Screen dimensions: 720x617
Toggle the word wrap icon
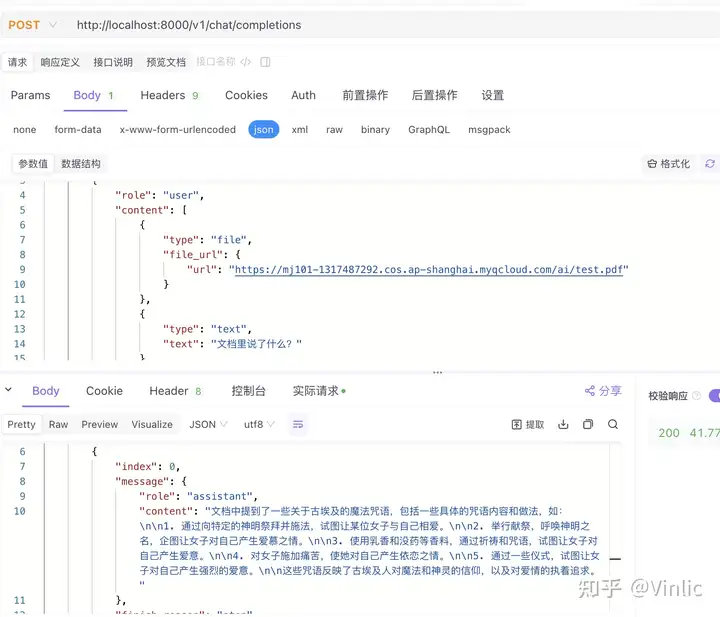tap(298, 424)
